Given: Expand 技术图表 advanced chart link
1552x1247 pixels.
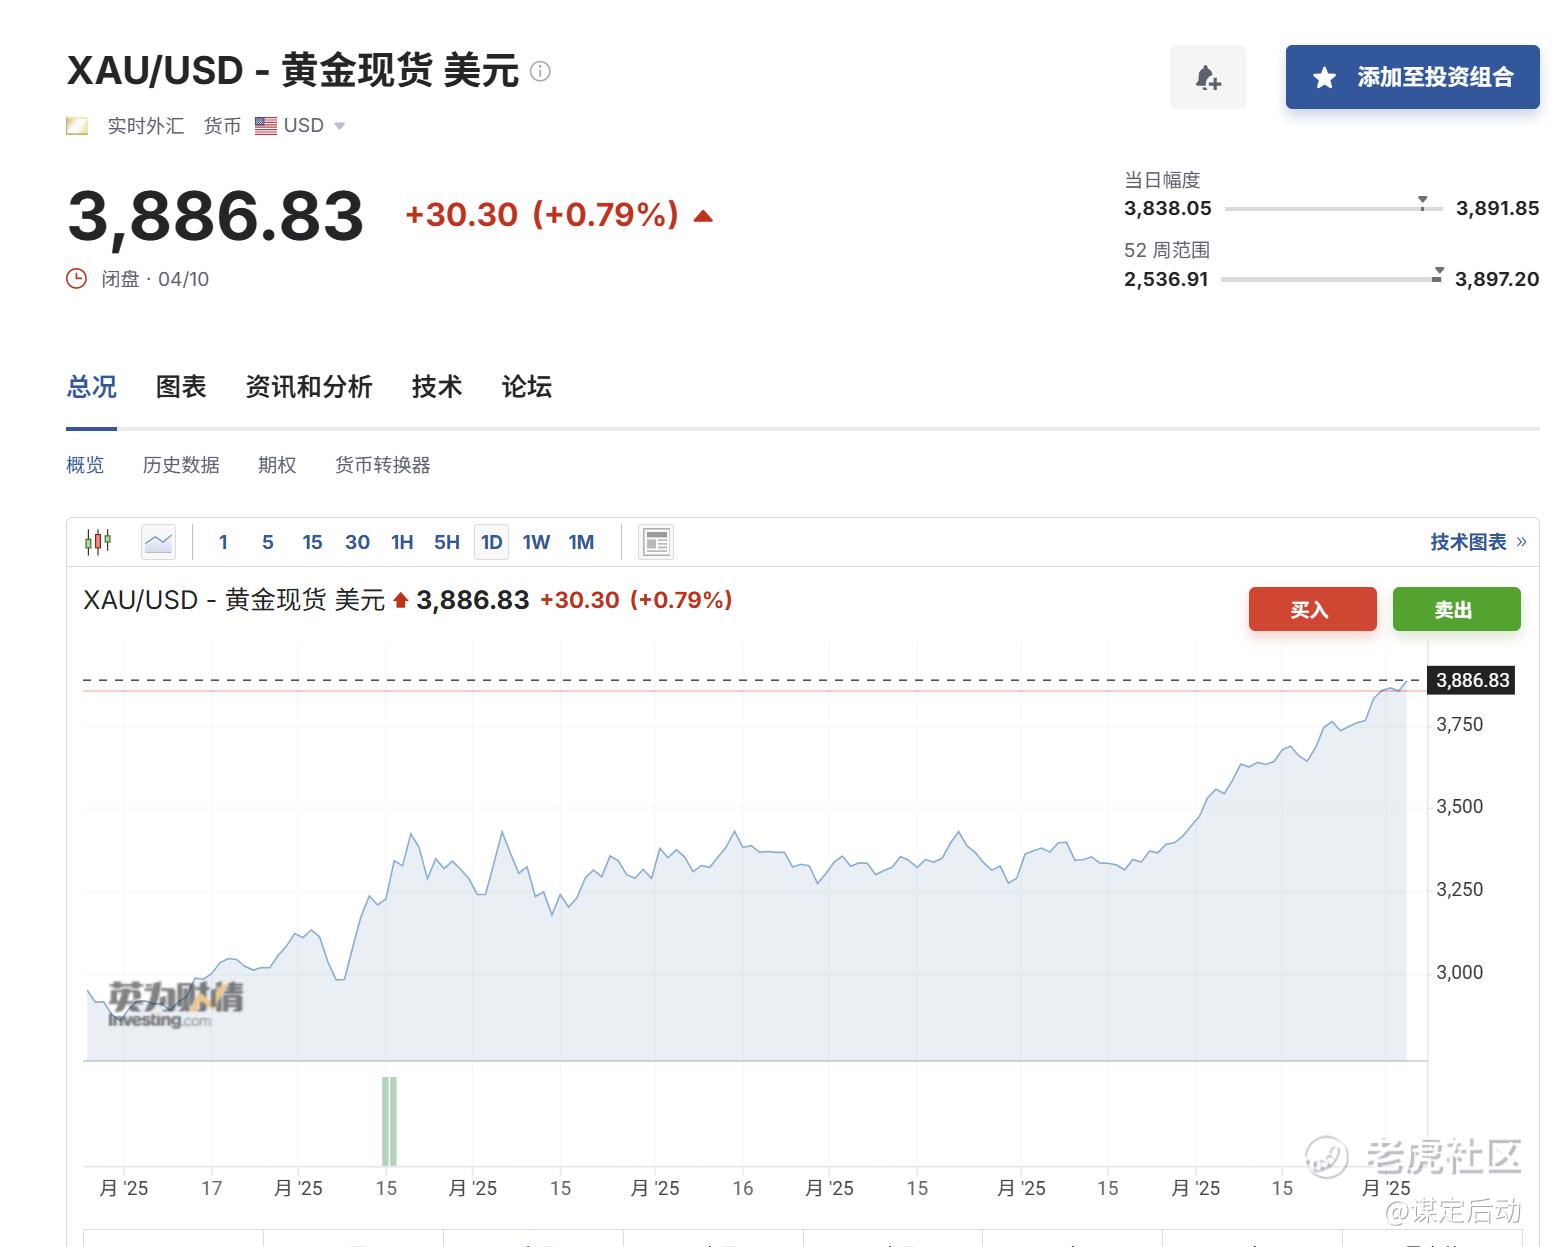Looking at the screenshot, I should point(1477,542).
